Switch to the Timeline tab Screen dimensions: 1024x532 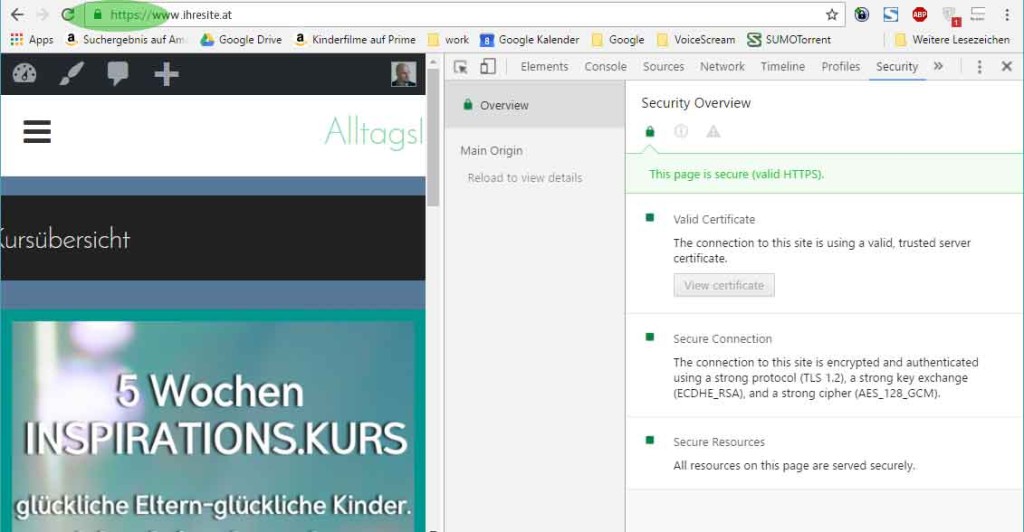[782, 67]
